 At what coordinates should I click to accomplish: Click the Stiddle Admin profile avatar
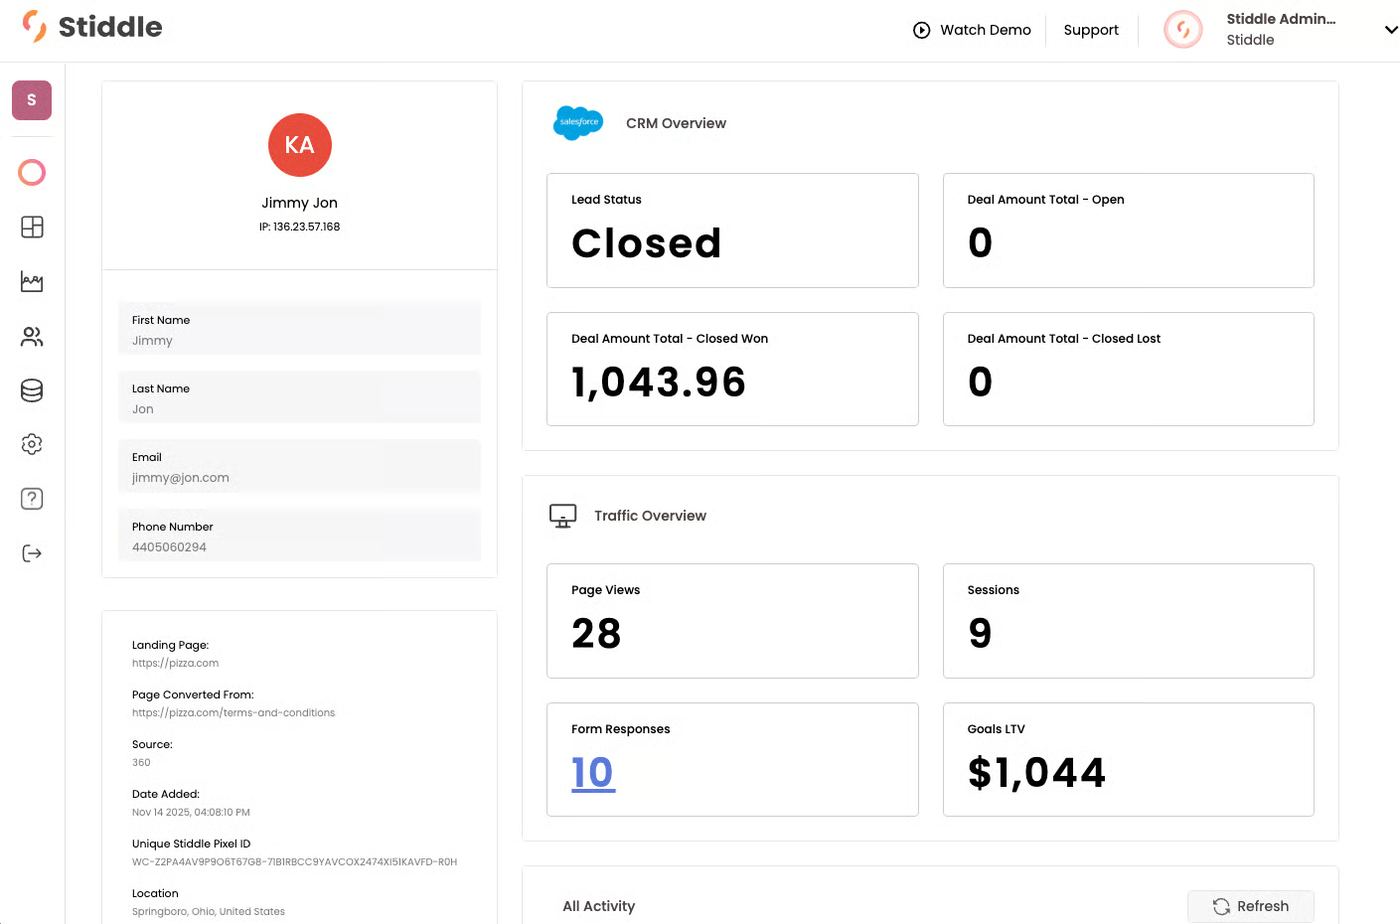1183,29
